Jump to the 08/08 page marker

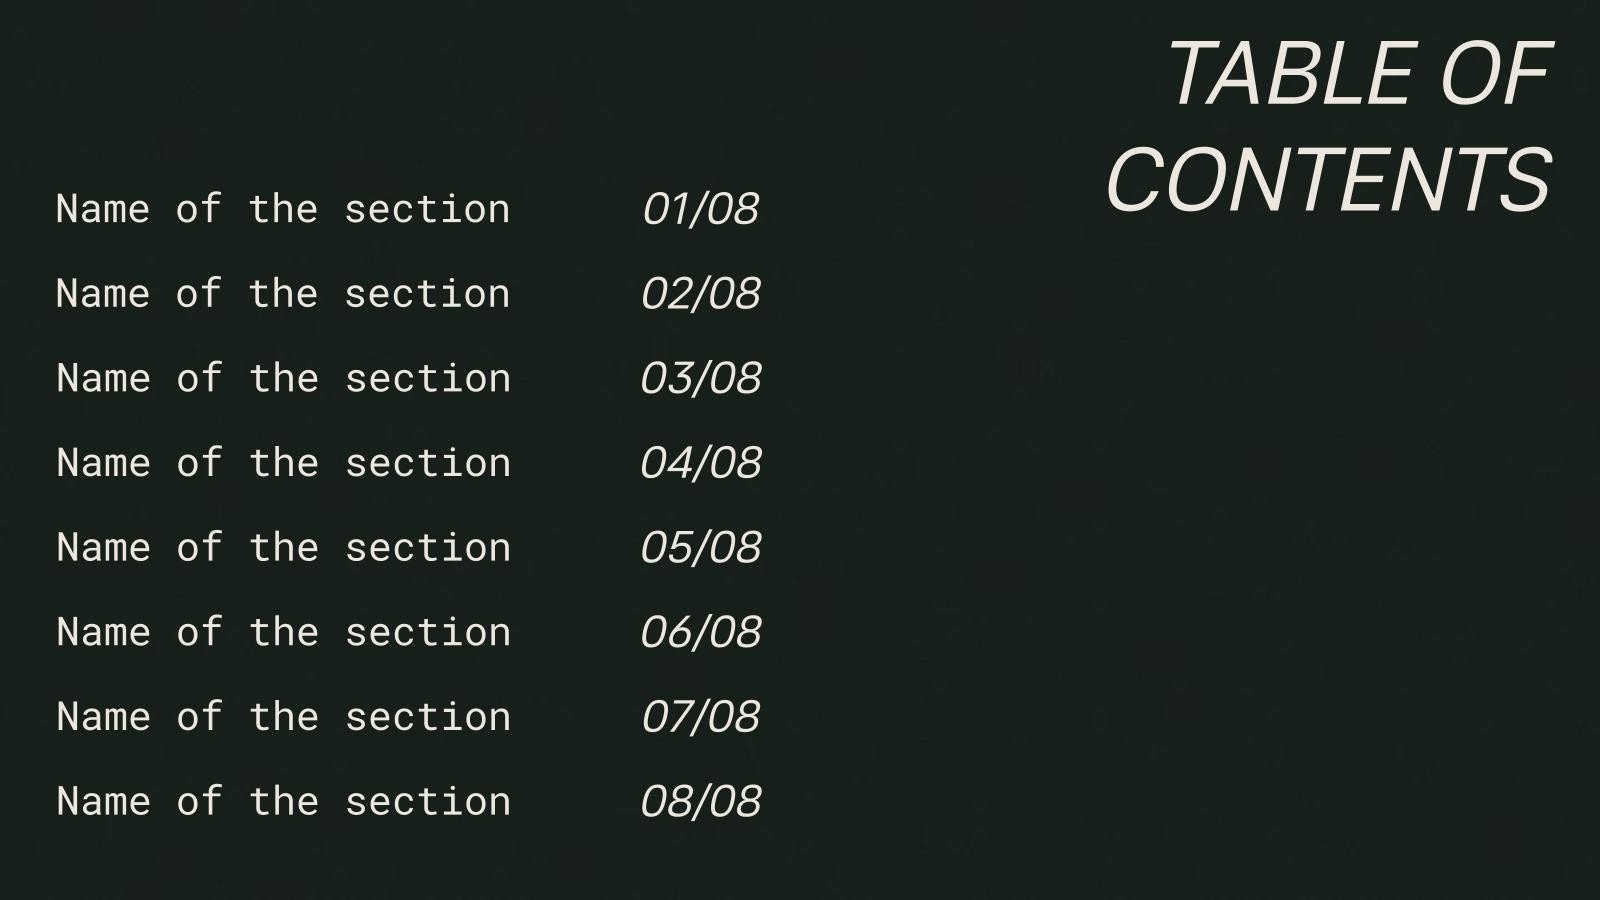click(700, 802)
